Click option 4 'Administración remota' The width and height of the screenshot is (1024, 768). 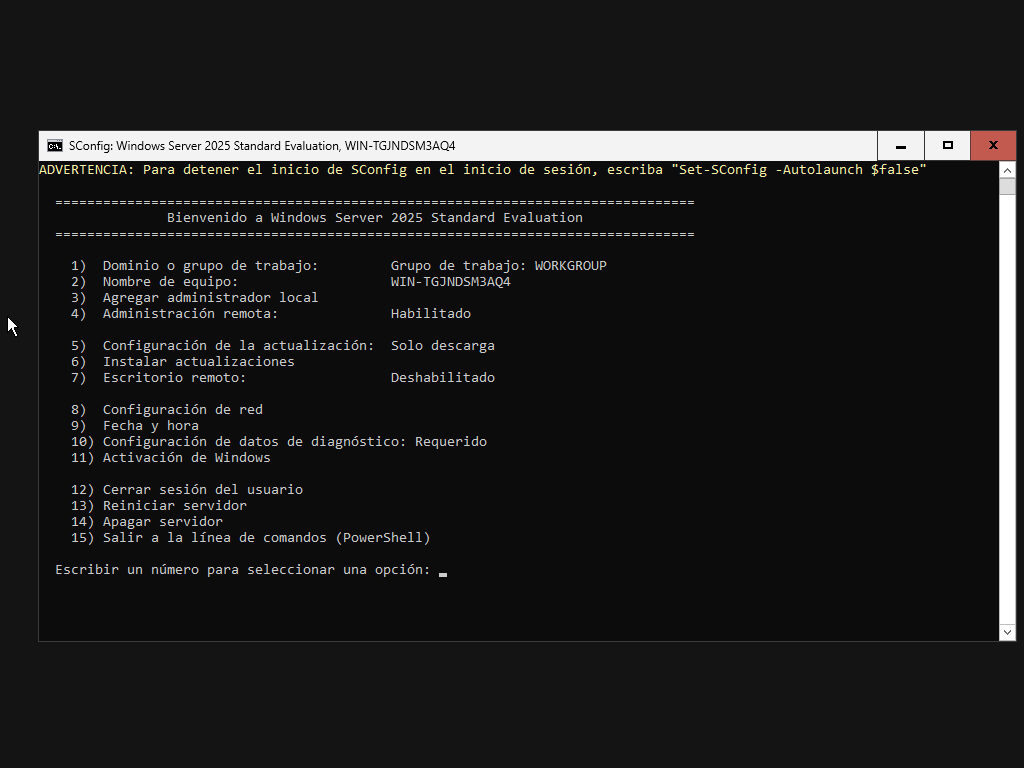pyautogui.click(x=174, y=313)
